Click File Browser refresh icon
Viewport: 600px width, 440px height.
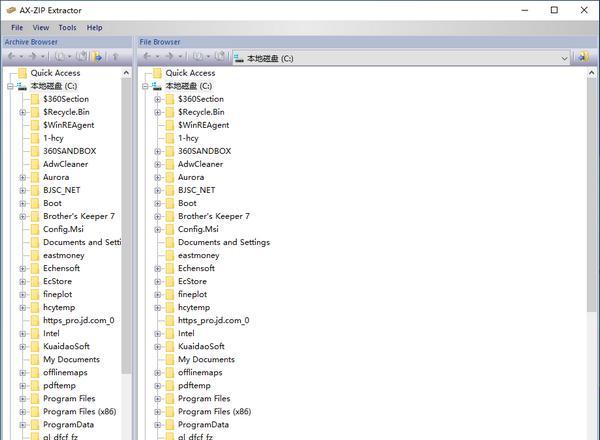(x=220, y=57)
